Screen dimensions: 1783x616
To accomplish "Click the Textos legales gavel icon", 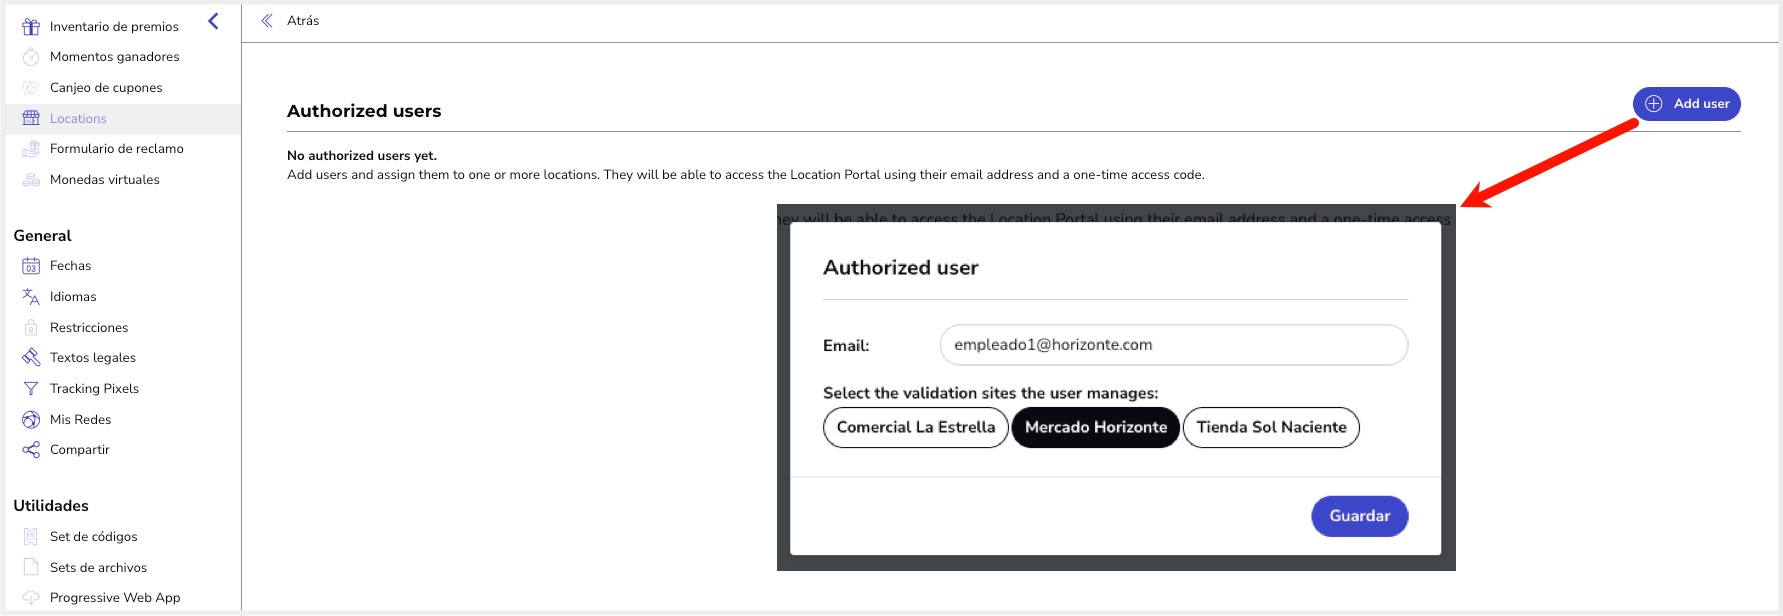I will [31, 358].
